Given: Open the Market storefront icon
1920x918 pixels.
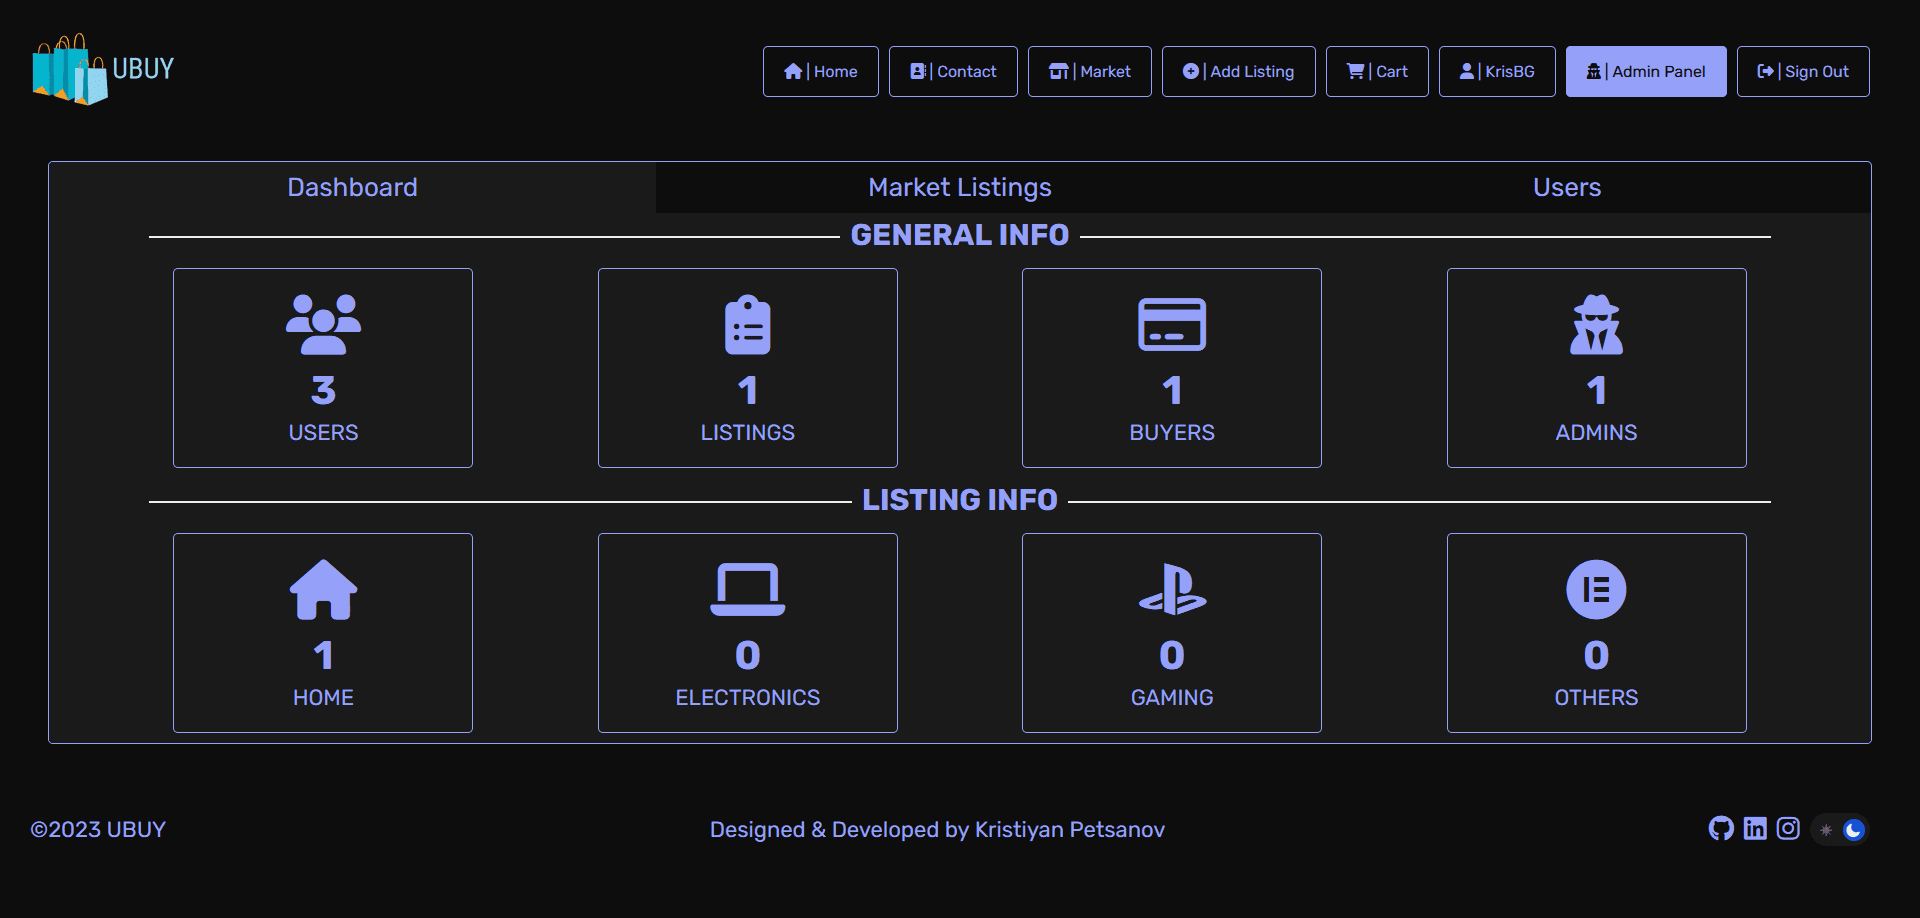Looking at the screenshot, I should click(x=1058, y=71).
